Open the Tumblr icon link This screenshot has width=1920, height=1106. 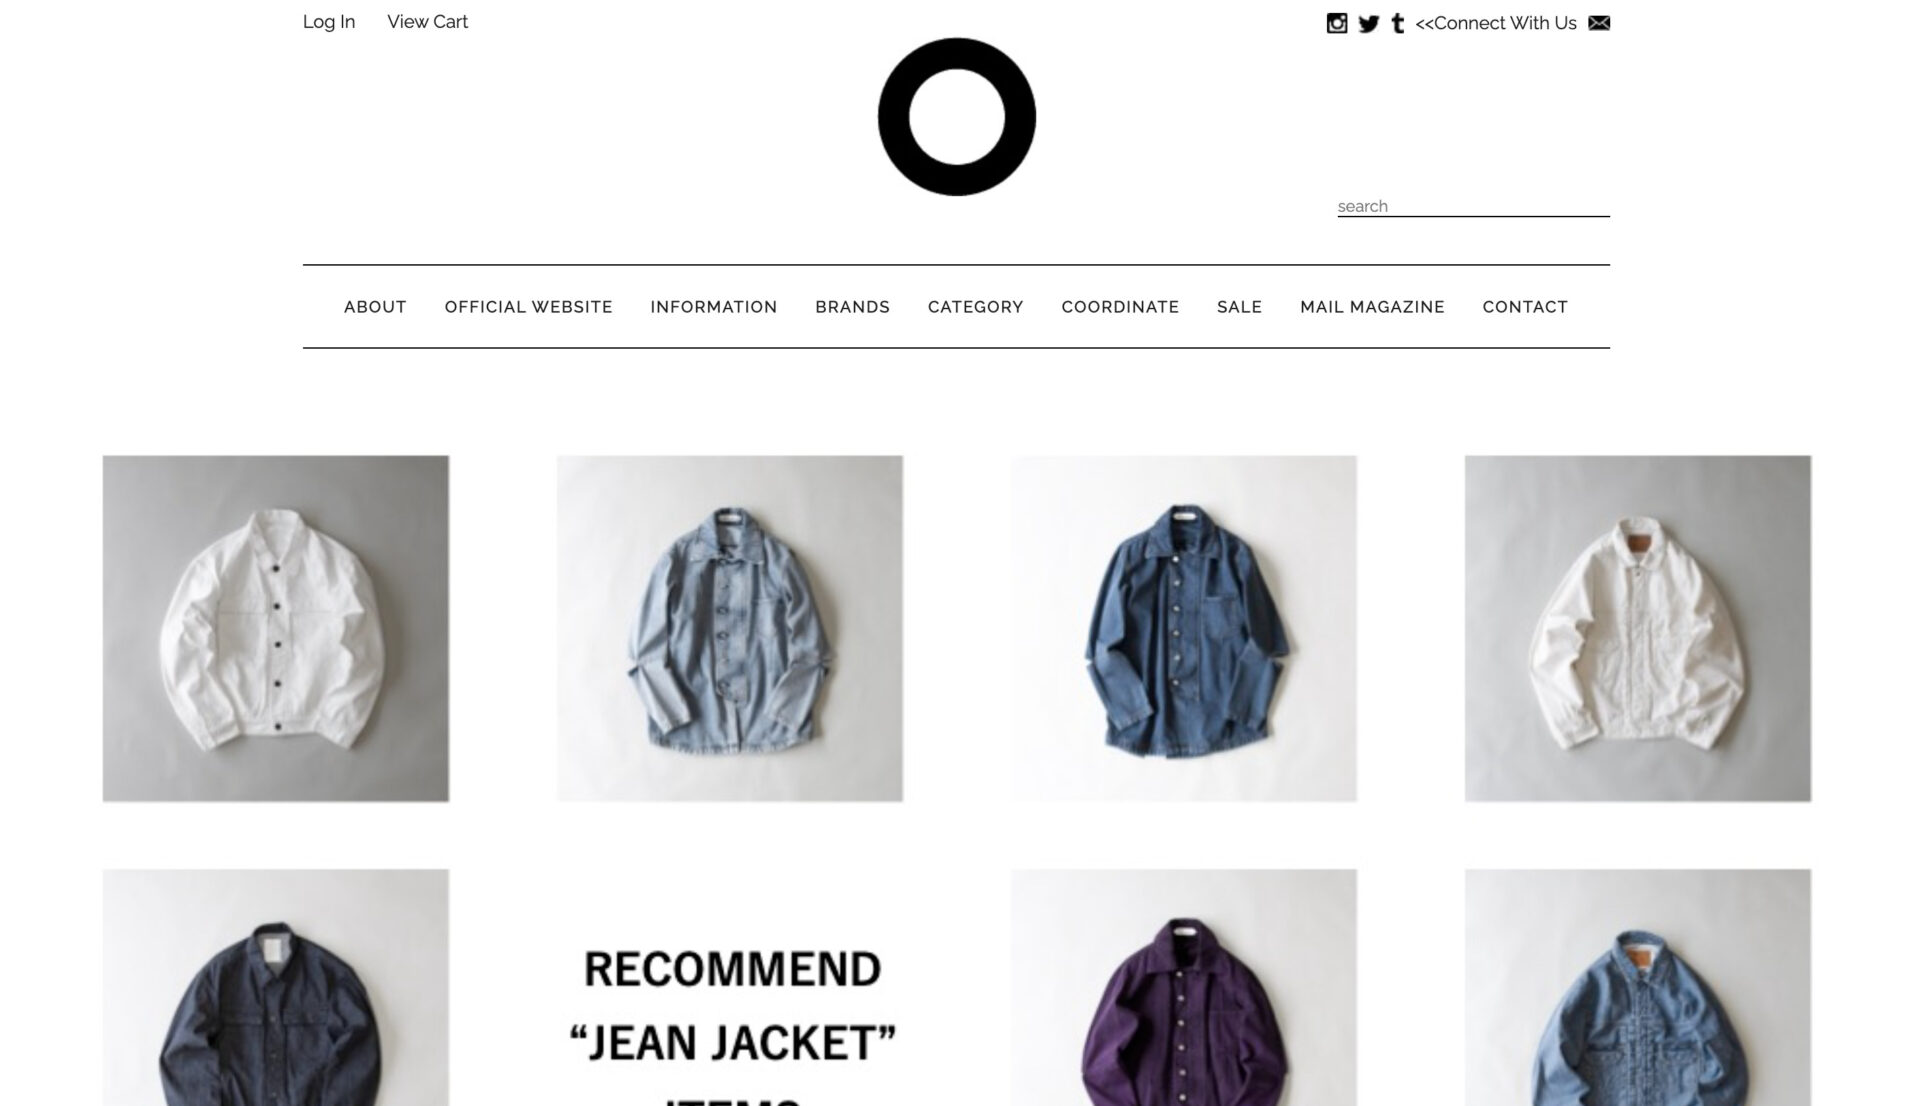1398,23
